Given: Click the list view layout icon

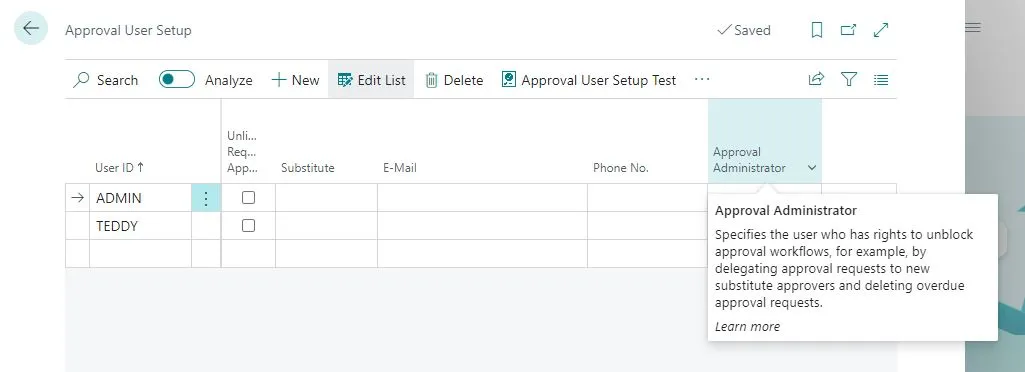Looking at the screenshot, I should (x=881, y=80).
